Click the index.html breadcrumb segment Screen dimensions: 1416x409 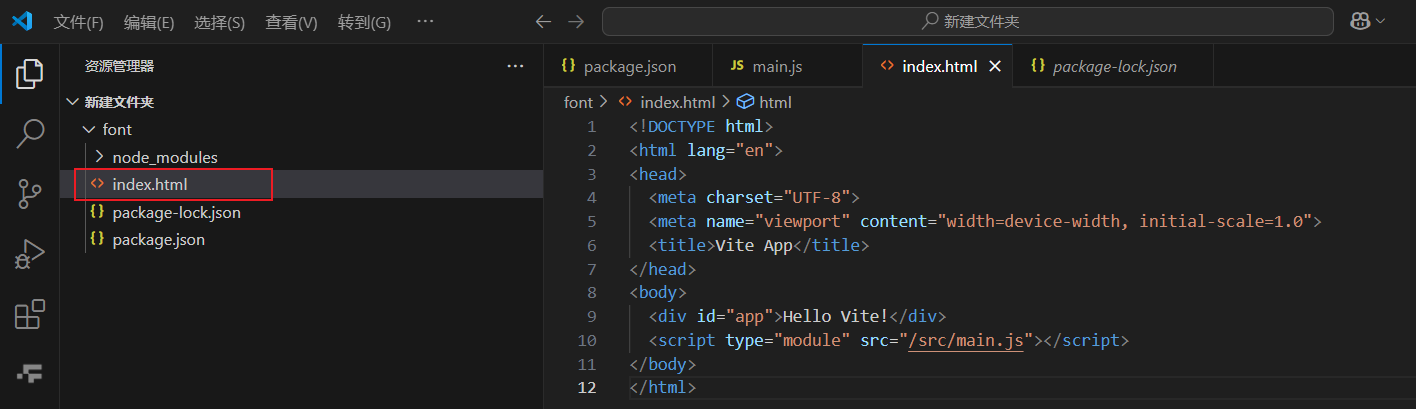(x=677, y=102)
